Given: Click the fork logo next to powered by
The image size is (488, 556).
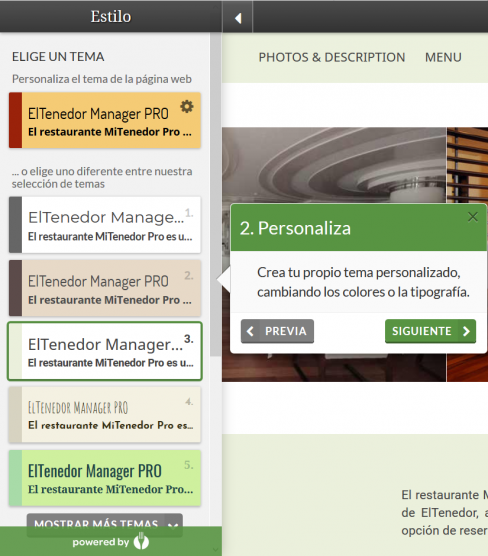Looking at the screenshot, I should (x=141, y=541).
